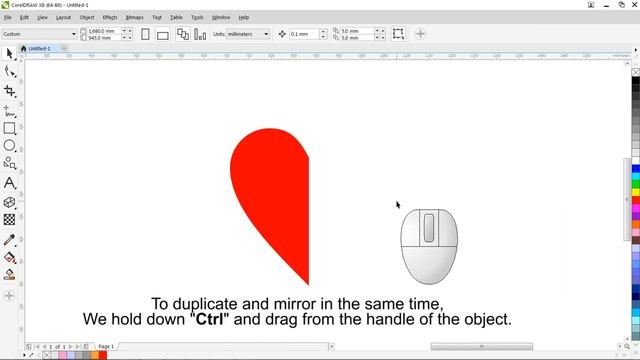This screenshot has height=360, width=640.
Task: Open the Object menu
Action: (x=87, y=18)
